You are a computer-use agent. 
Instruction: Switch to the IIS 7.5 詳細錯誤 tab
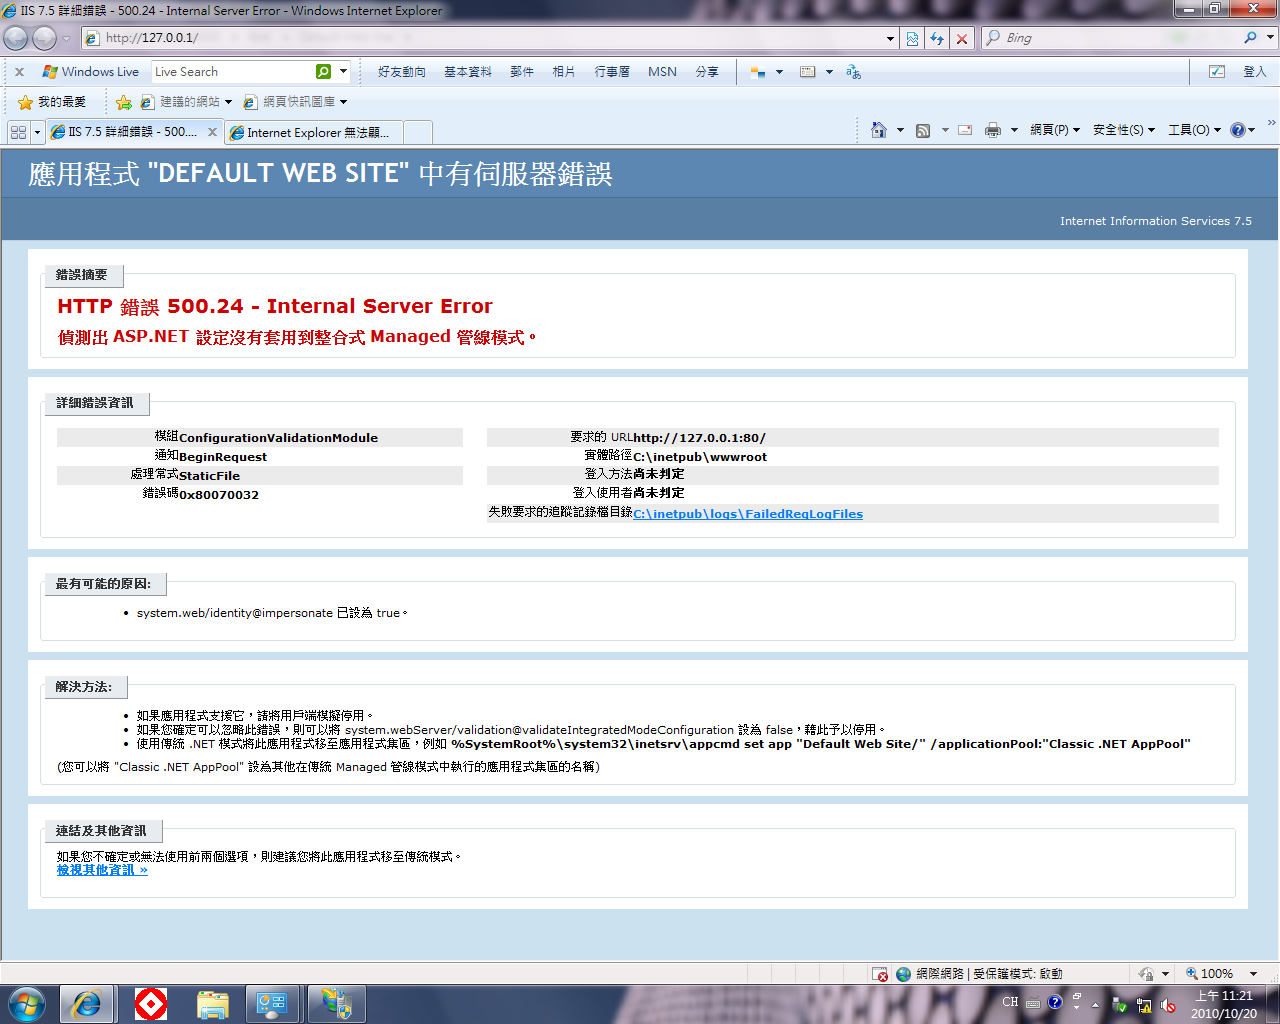[134, 132]
